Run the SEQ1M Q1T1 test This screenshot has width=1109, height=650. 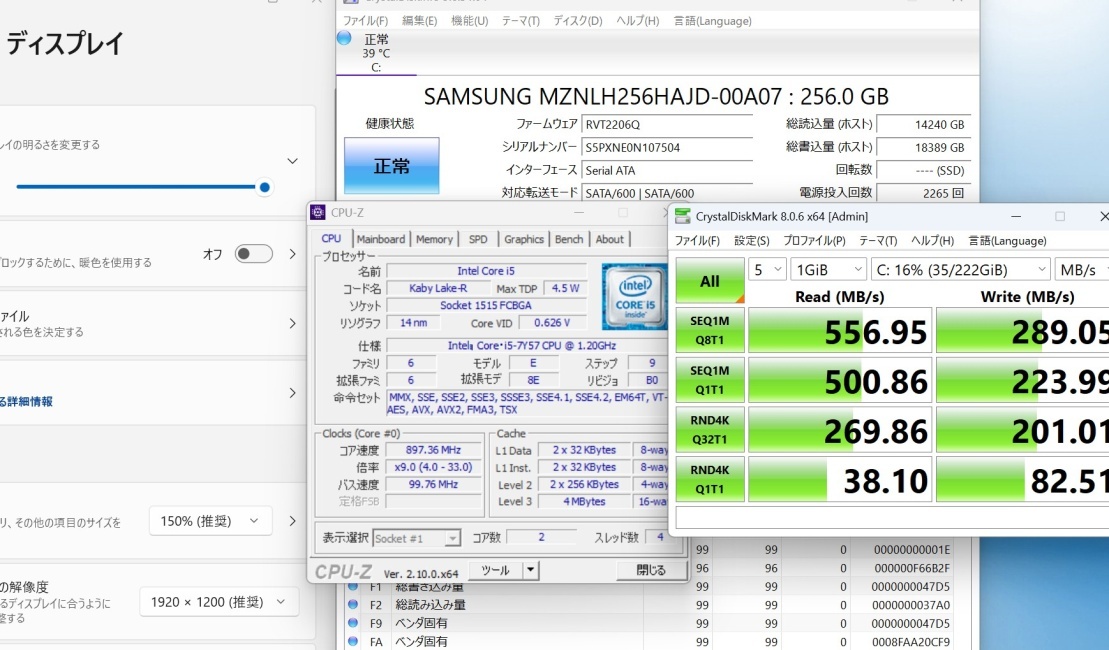coord(709,380)
